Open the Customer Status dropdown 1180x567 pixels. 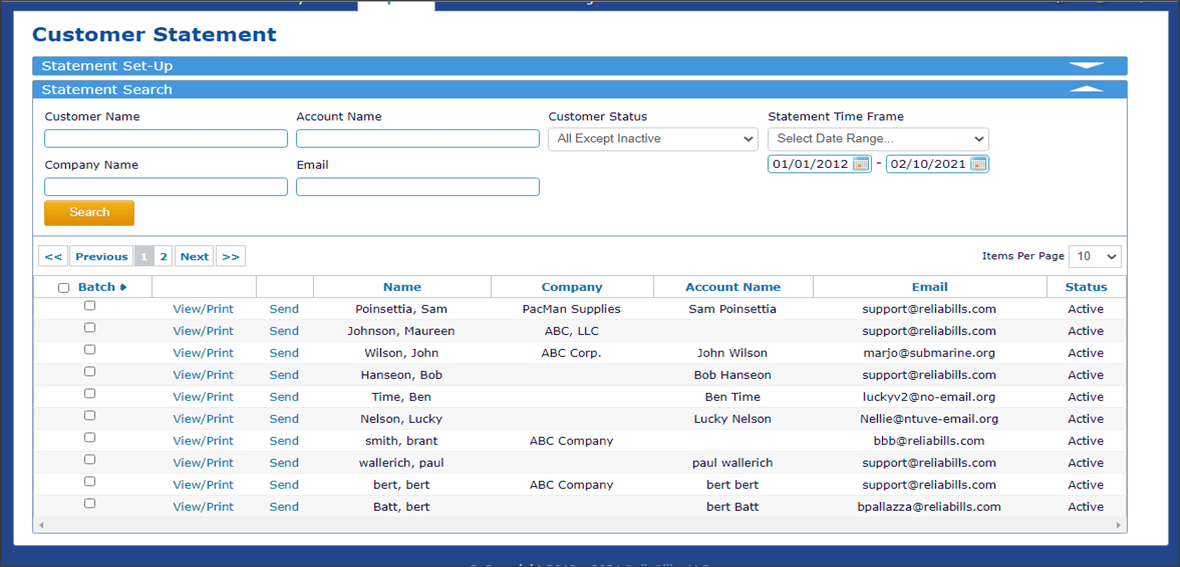click(x=652, y=139)
